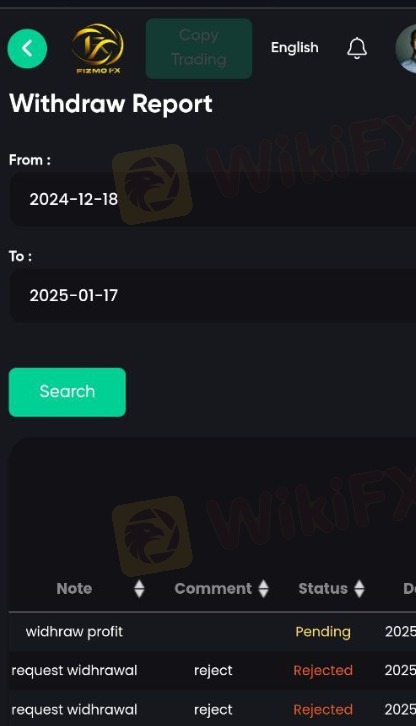Click the Search button
The image size is (416, 726).
pos(67,392)
